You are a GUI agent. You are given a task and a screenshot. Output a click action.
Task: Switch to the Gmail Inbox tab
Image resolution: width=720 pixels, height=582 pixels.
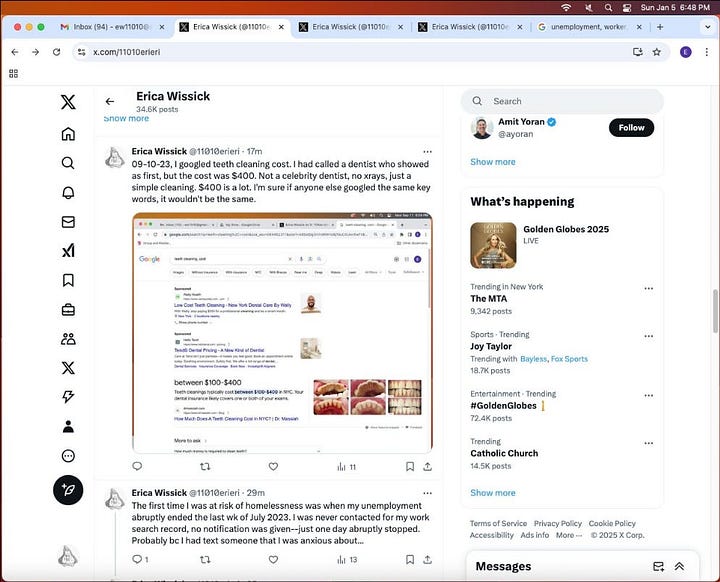tap(112, 27)
